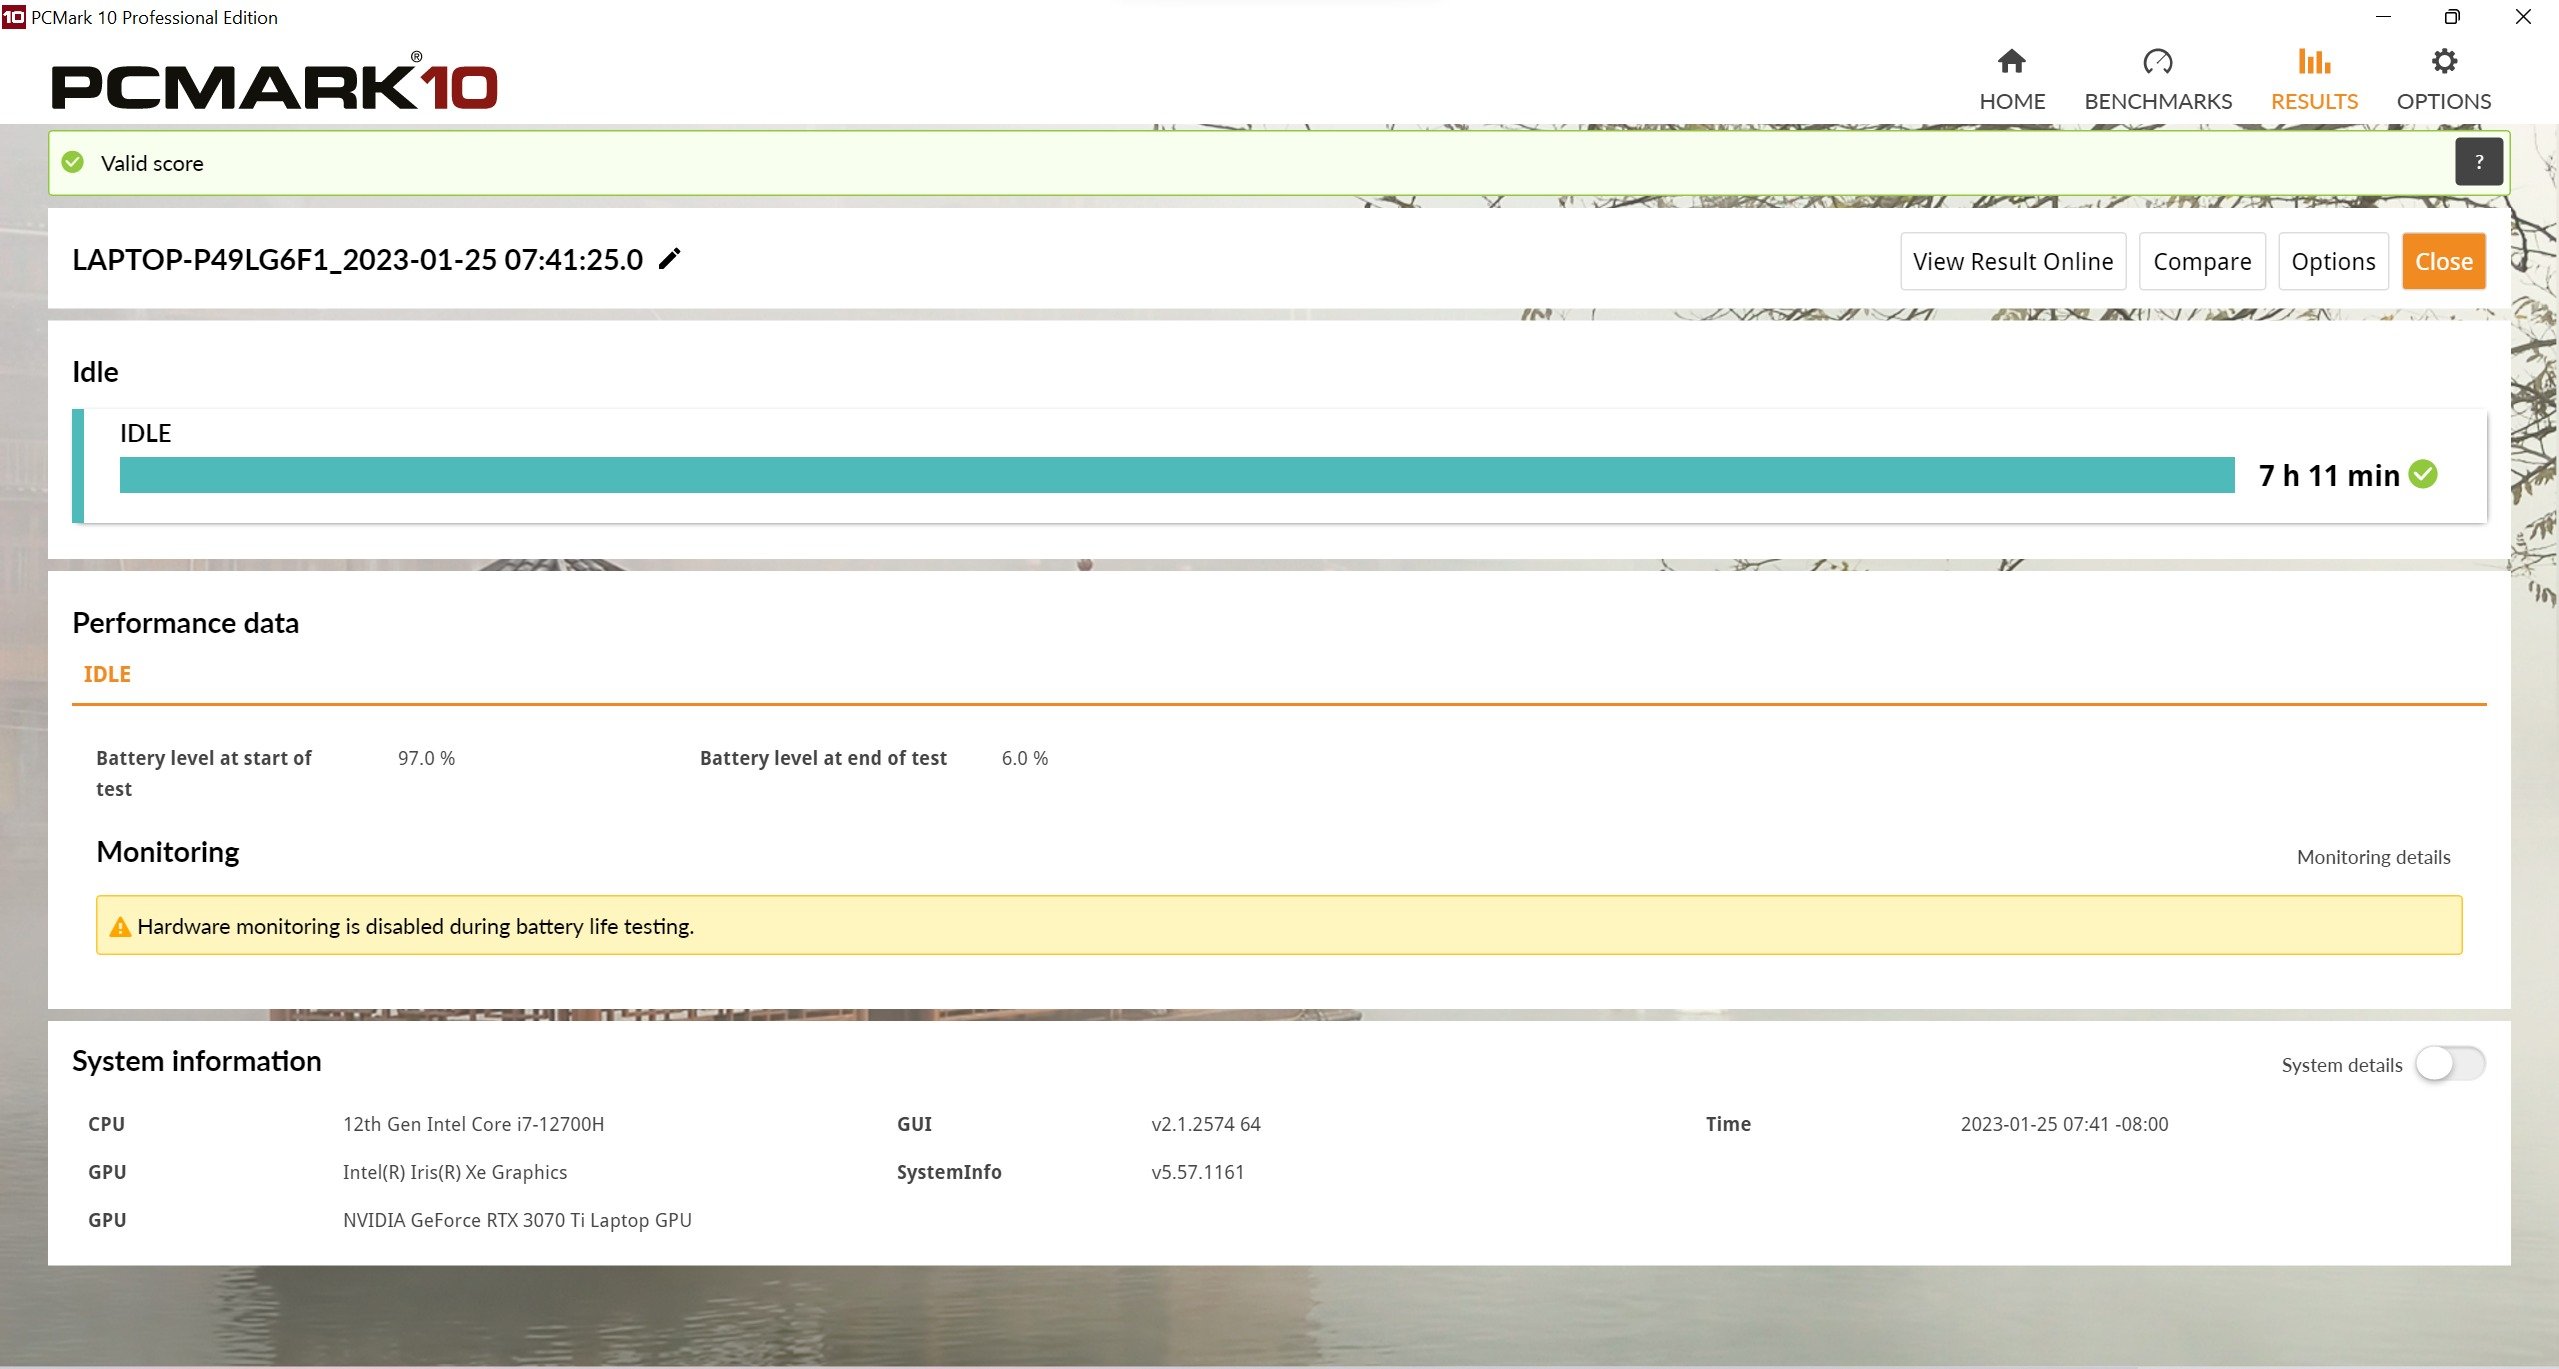Select the IDLE performance tab
Viewport: 2559px width, 1369px height.
(108, 674)
